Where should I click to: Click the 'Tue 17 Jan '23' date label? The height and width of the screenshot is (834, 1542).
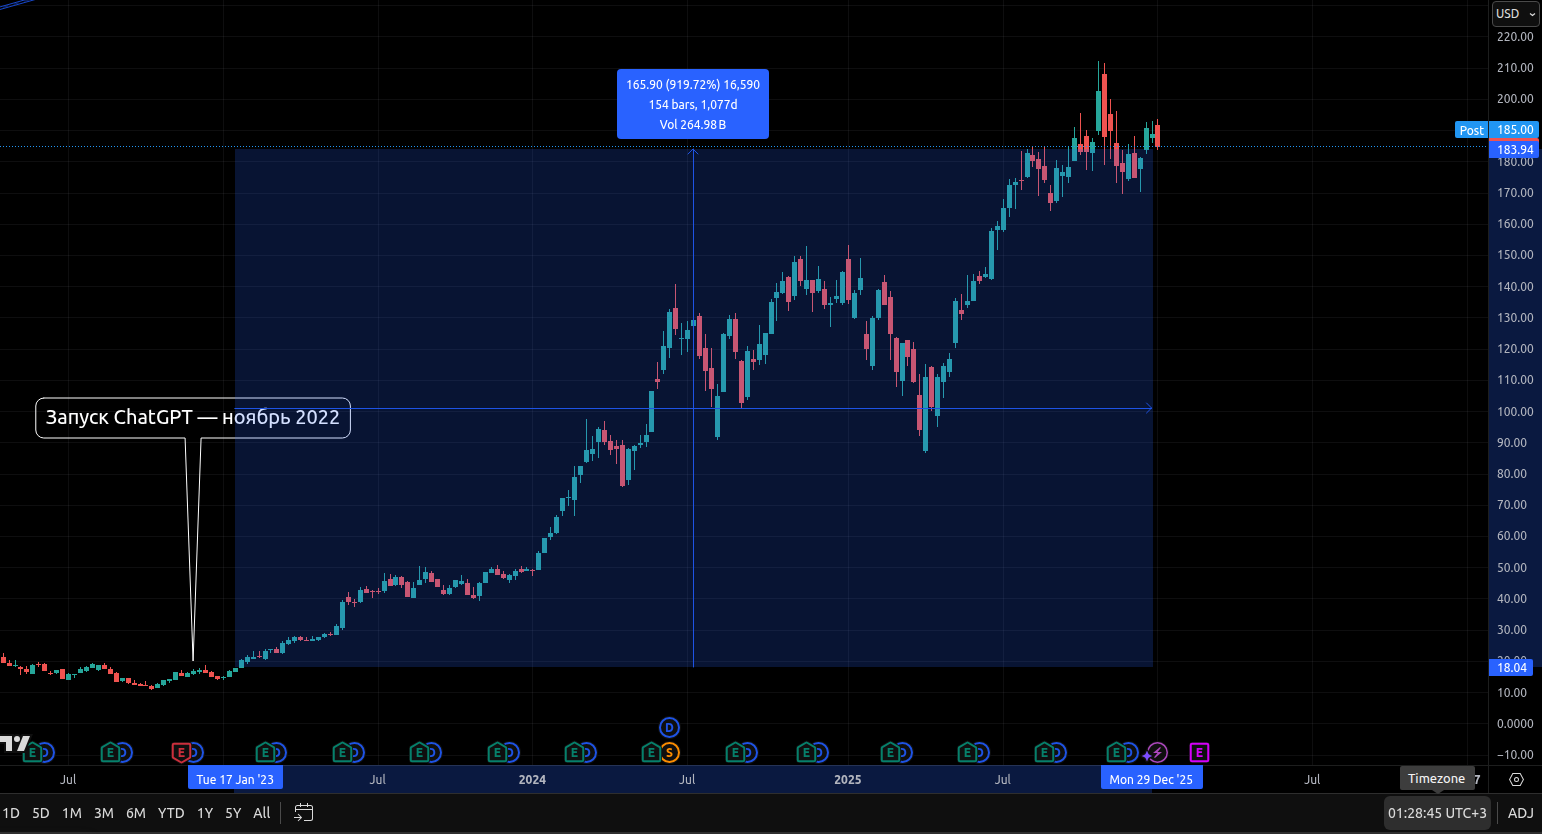235,779
